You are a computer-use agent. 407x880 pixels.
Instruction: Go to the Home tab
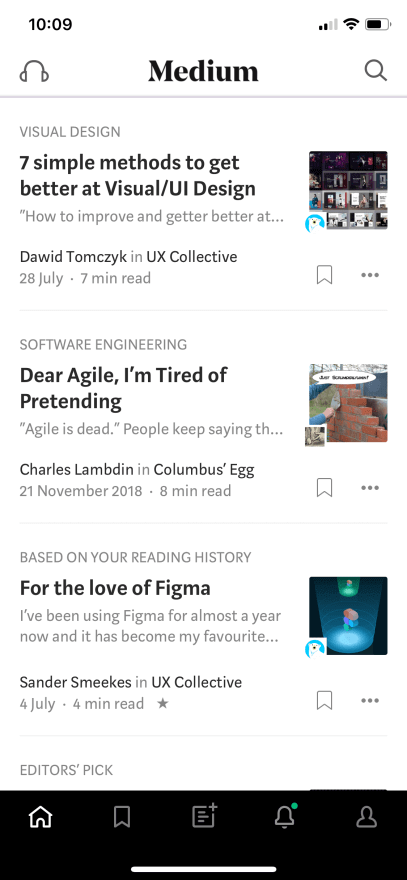coord(40,817)
